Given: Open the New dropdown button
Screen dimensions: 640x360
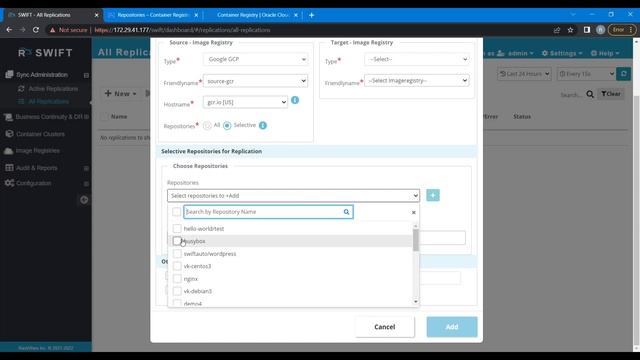Looking at the screenshot, I should click(x=120, y=93).
